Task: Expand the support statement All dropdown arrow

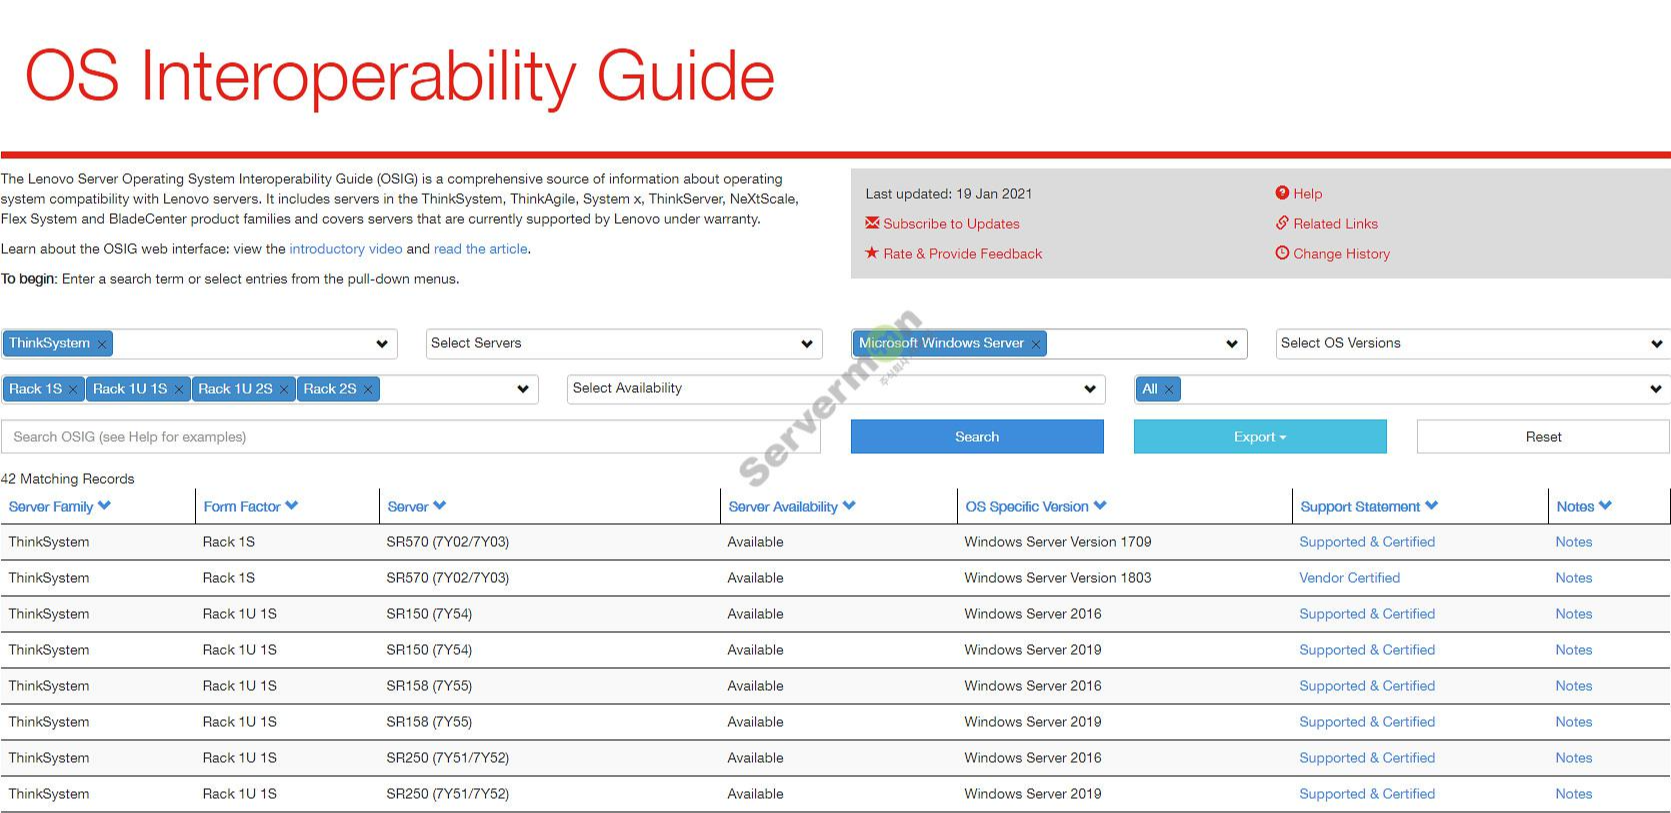Action: click(x=1656, y=389)
